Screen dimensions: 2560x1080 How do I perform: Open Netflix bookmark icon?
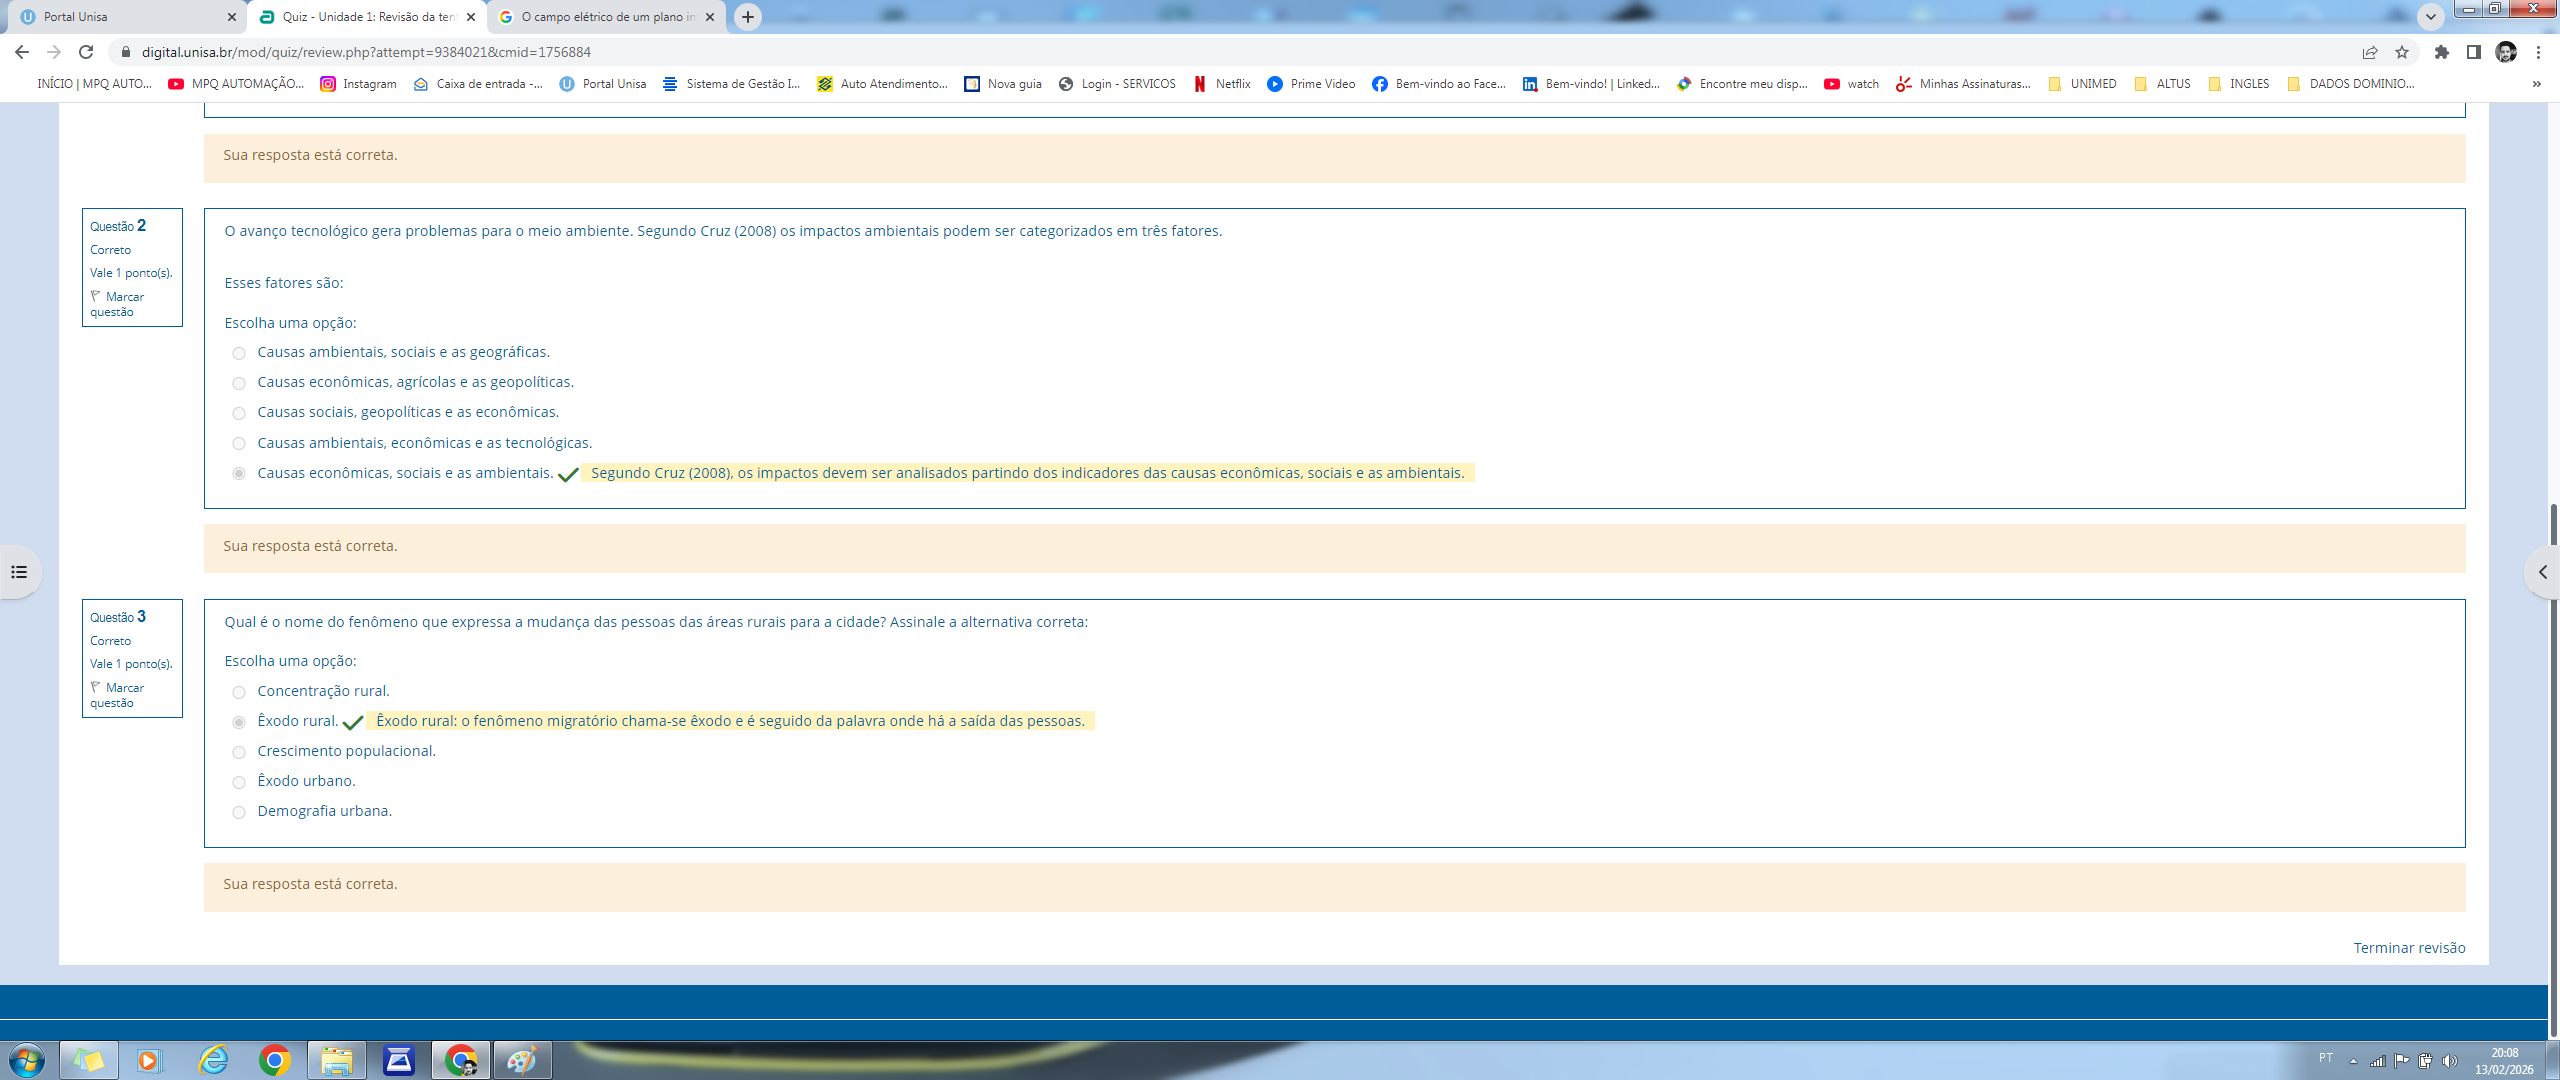pos(1200,84)
